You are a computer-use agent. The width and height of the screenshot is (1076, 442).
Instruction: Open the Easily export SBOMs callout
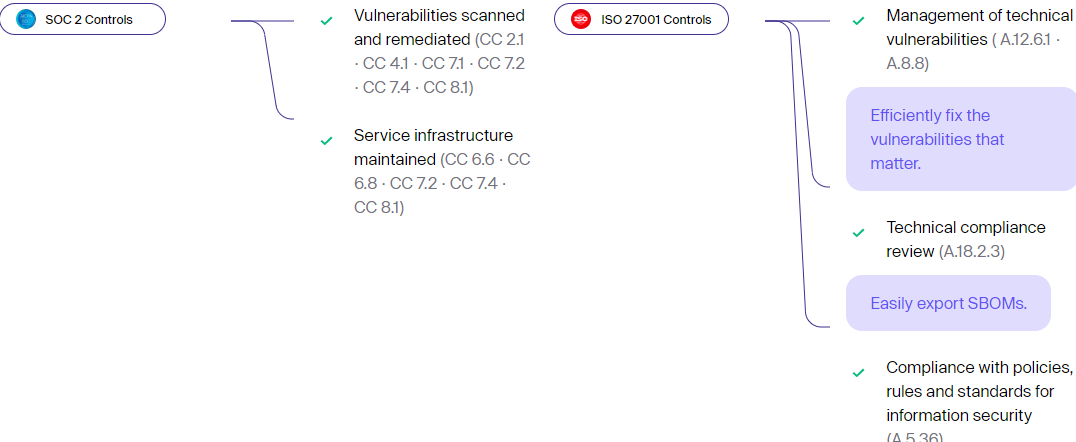[x=948, y=303]
